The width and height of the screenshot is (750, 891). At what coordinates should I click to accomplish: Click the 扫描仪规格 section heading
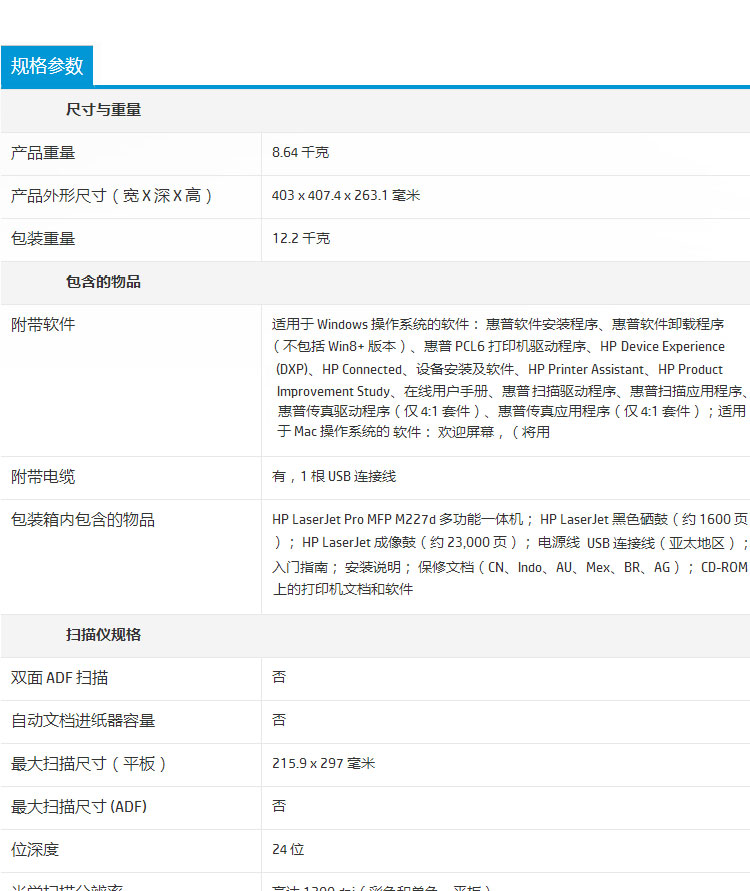click(103, 635)
